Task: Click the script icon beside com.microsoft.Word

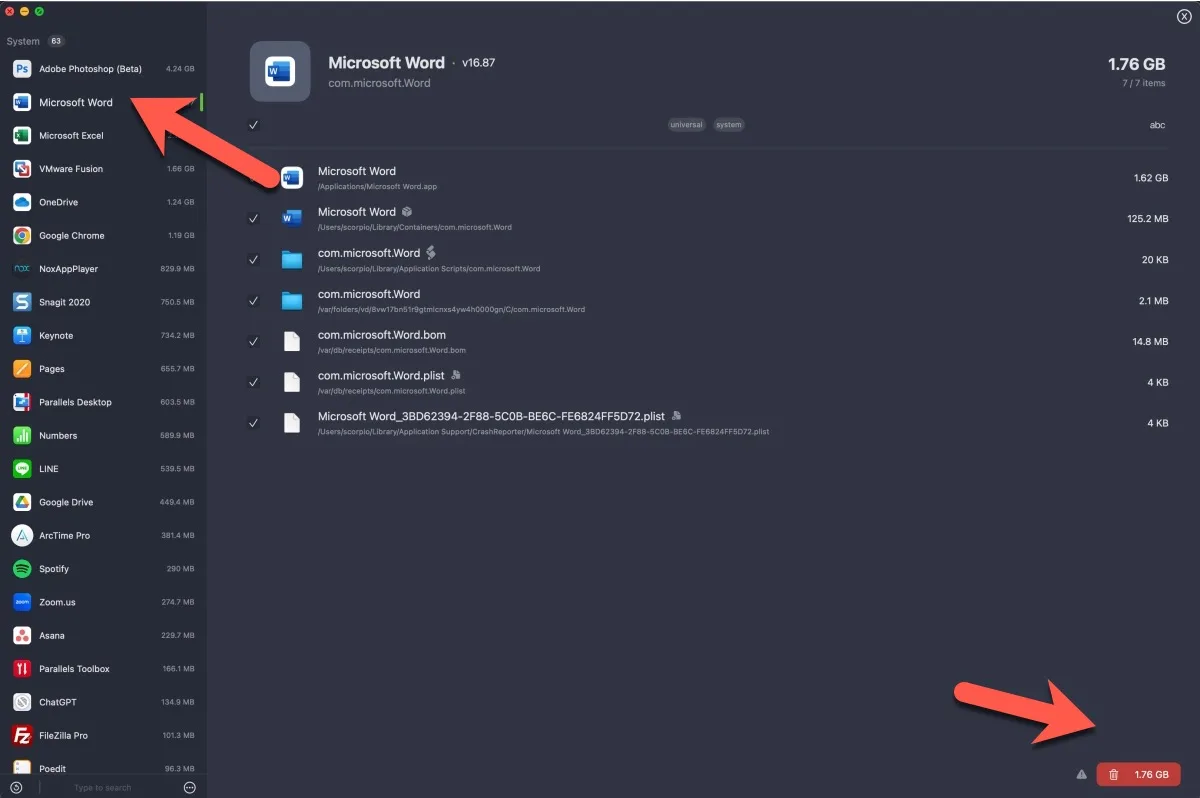Action: (x=431, y=253)
